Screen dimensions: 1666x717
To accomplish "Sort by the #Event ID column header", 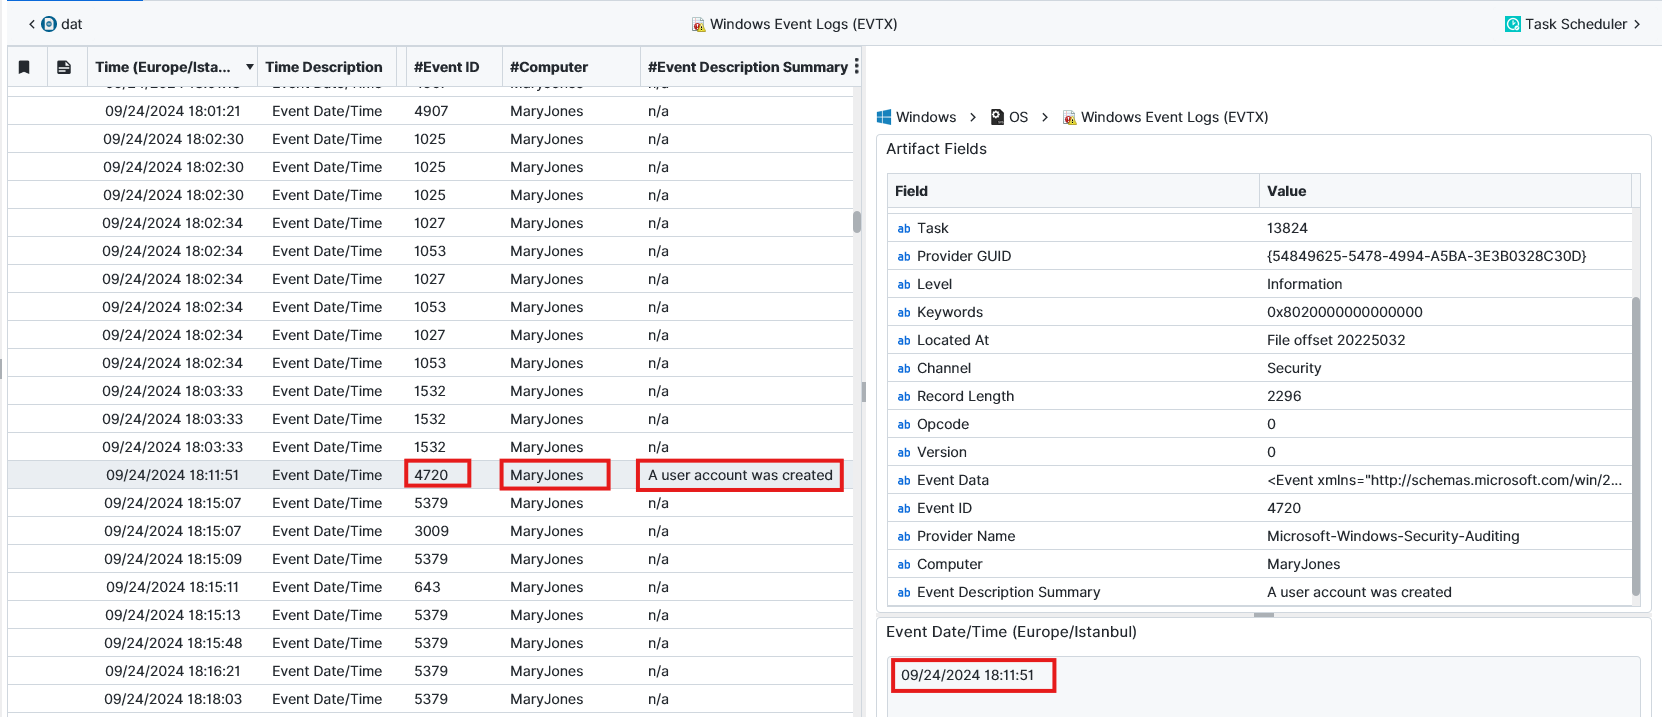I will (446, 67).
